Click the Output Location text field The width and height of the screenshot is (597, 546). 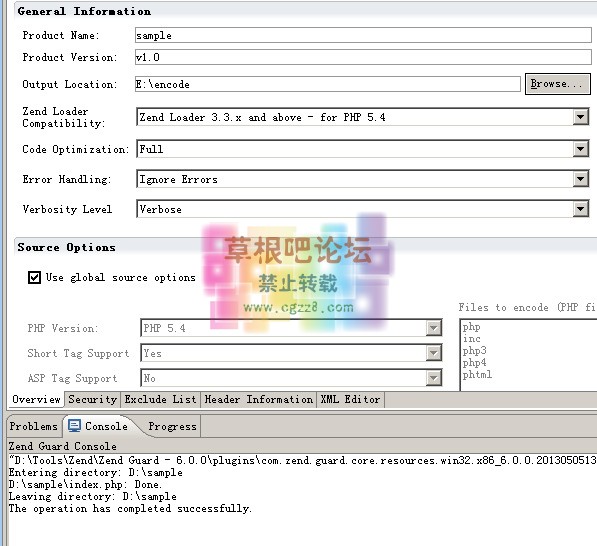click(327, 84)
